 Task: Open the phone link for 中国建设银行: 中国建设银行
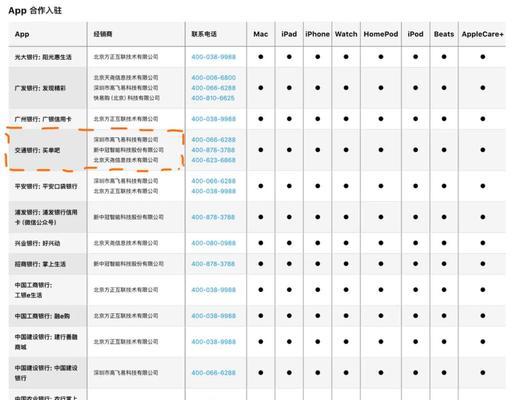click(x=213, y=373)
